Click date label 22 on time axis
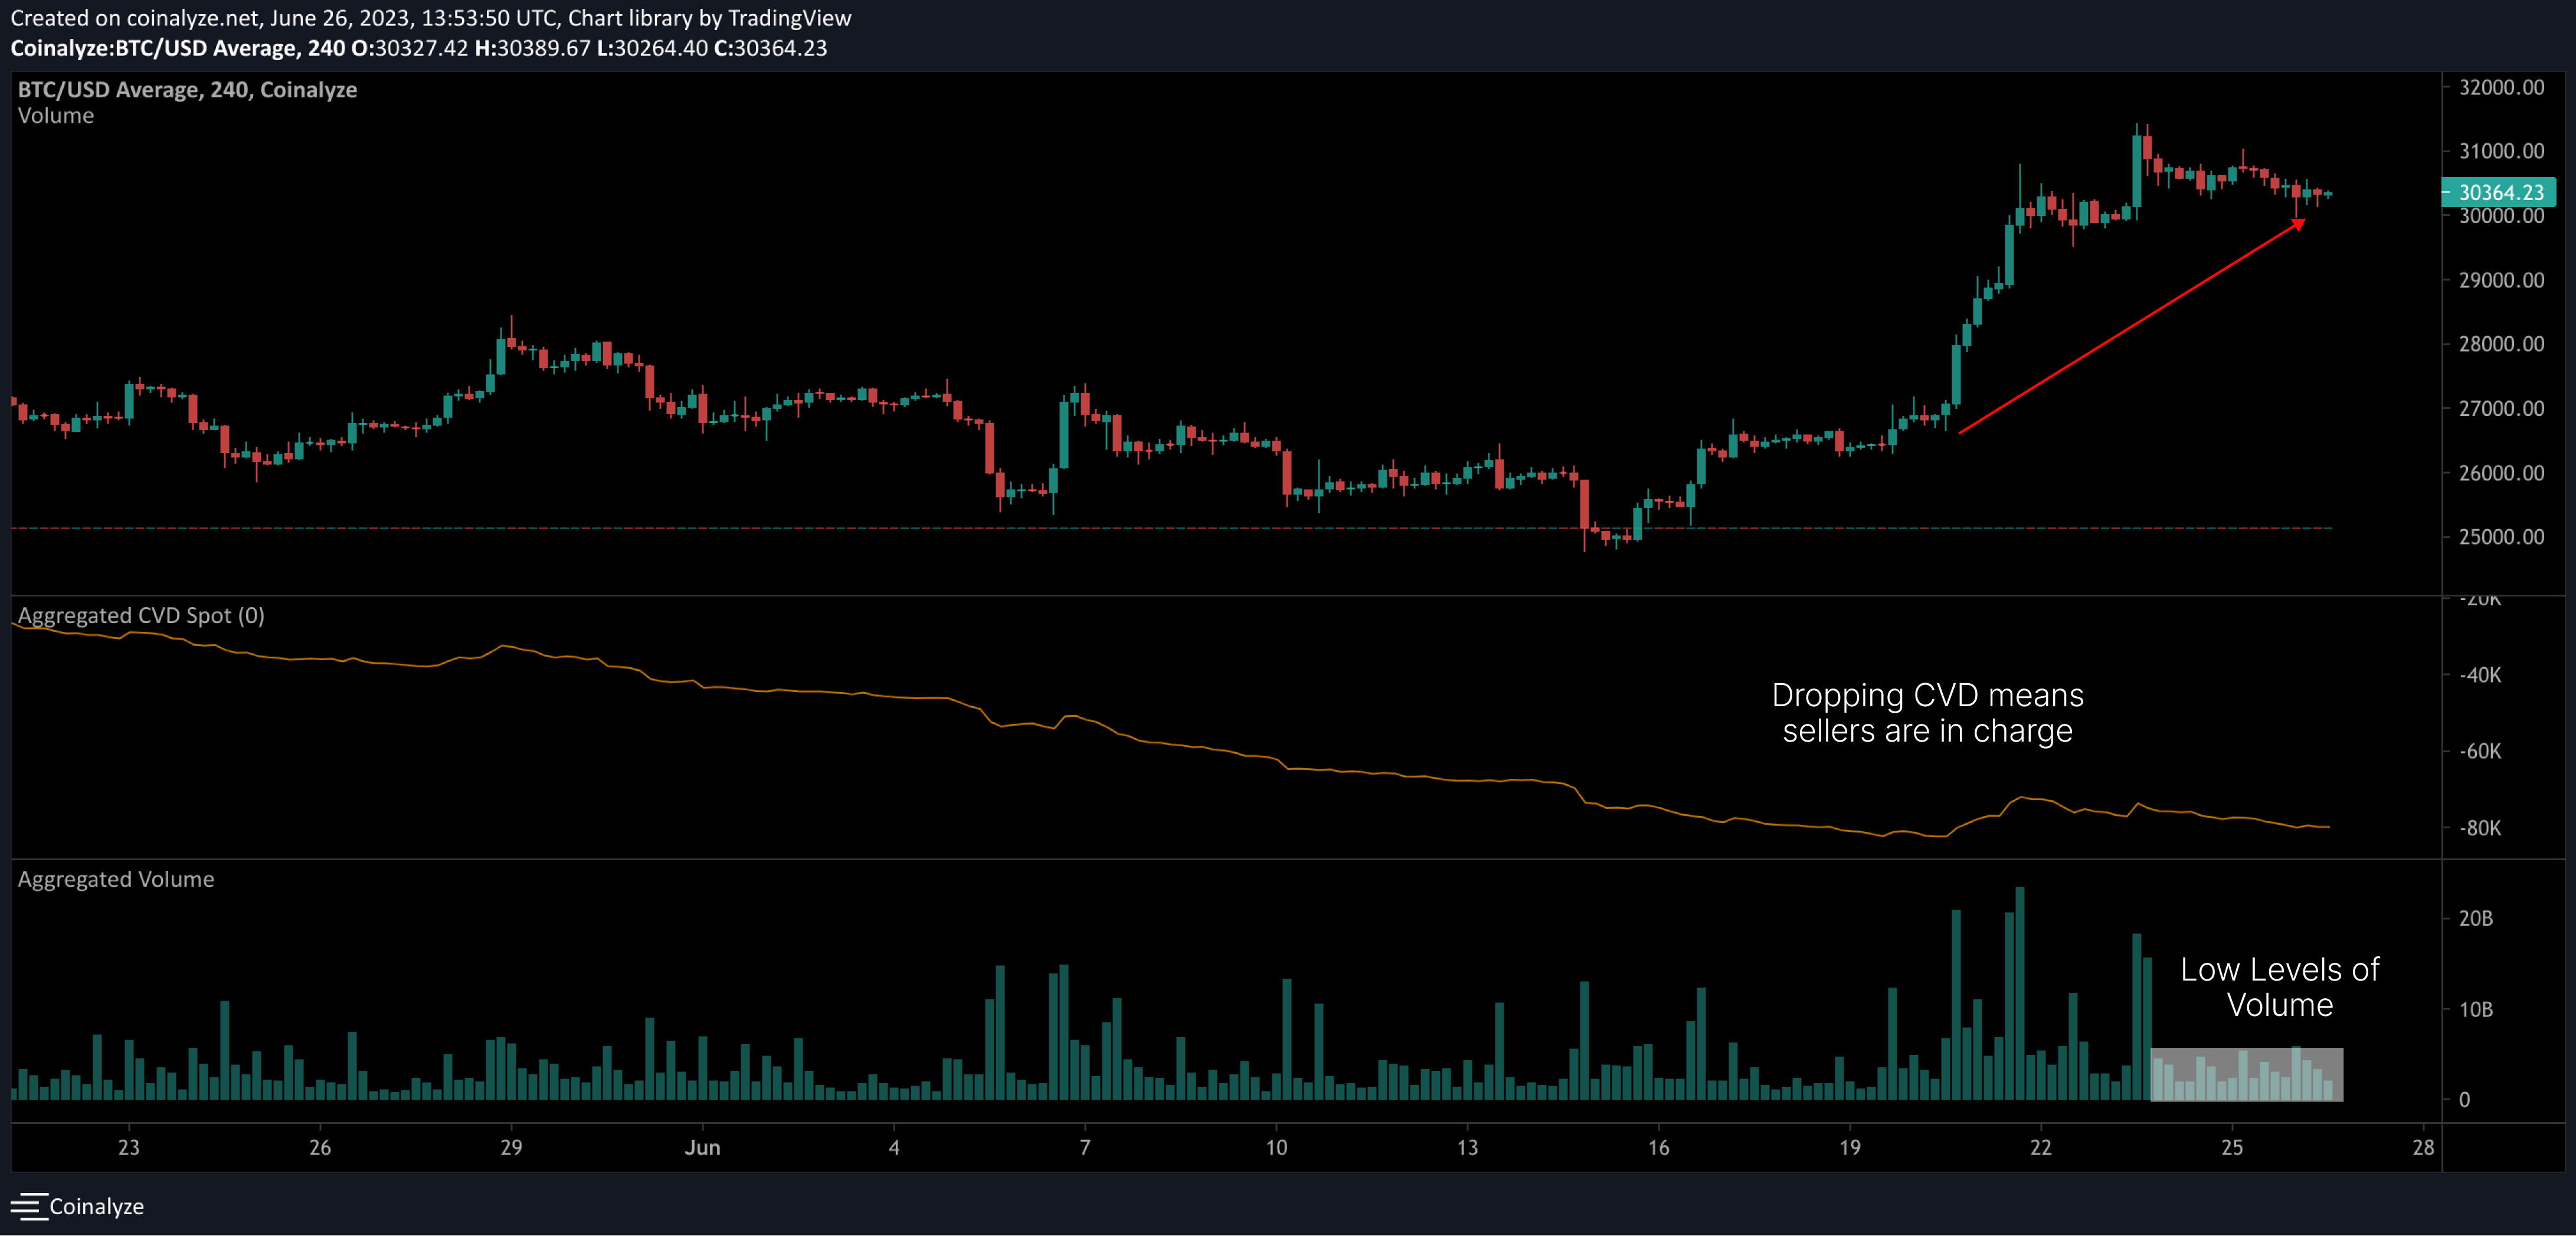Image resolution: width=2576 pixels, height=1236 pixels. (2040, 1148)
